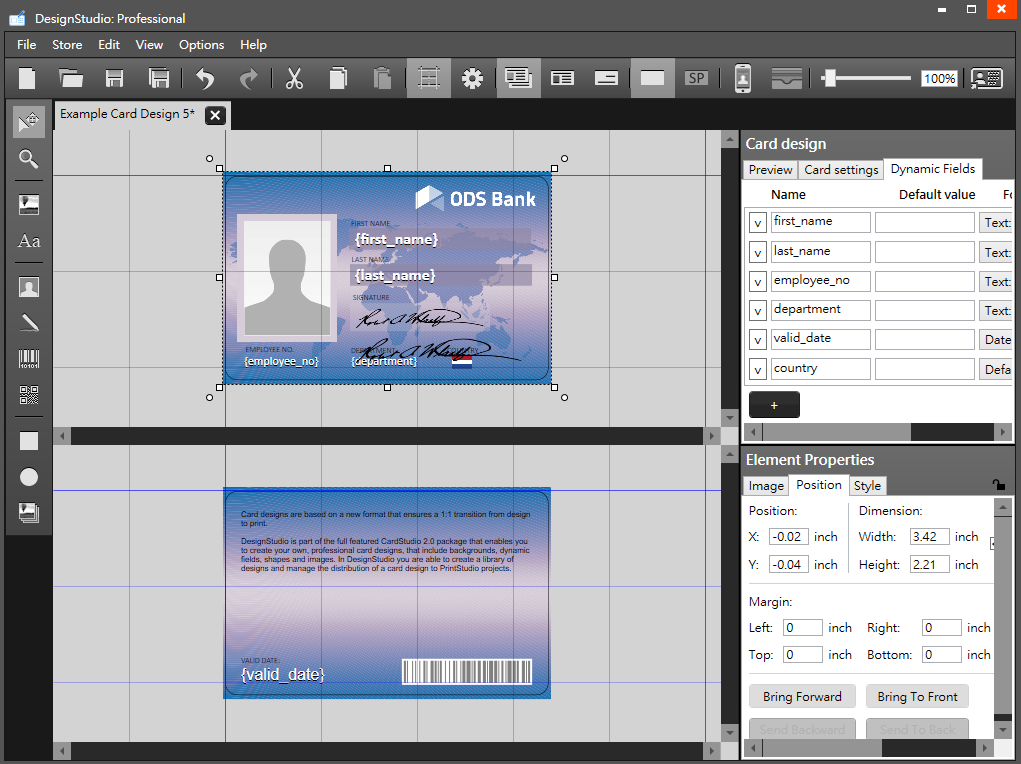Screen dimensions: 1021x764
Task: Toggle the padlock icon in Element Properties
Action: tap(998, 485)
